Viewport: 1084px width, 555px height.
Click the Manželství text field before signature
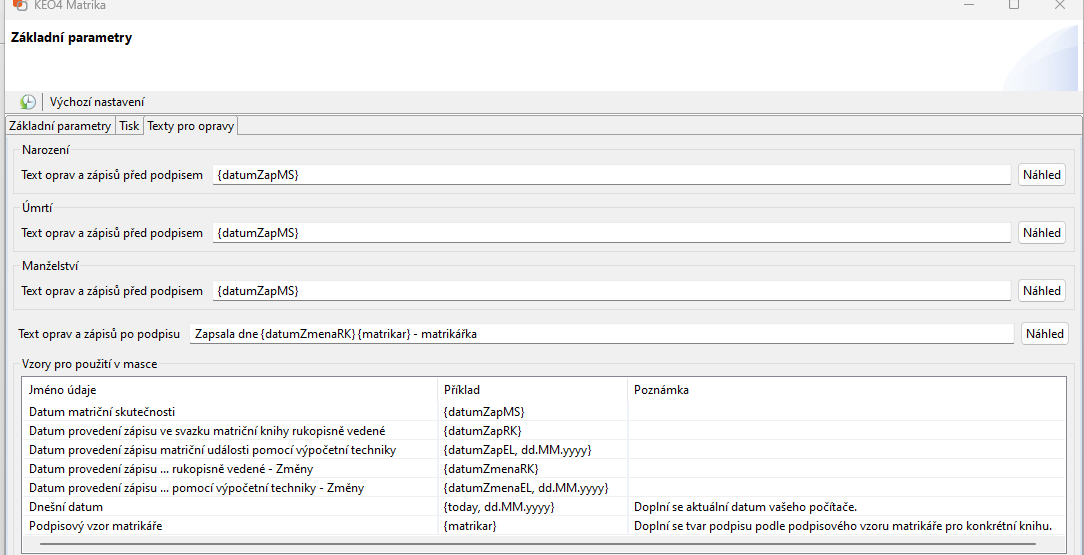coord(611,291)
